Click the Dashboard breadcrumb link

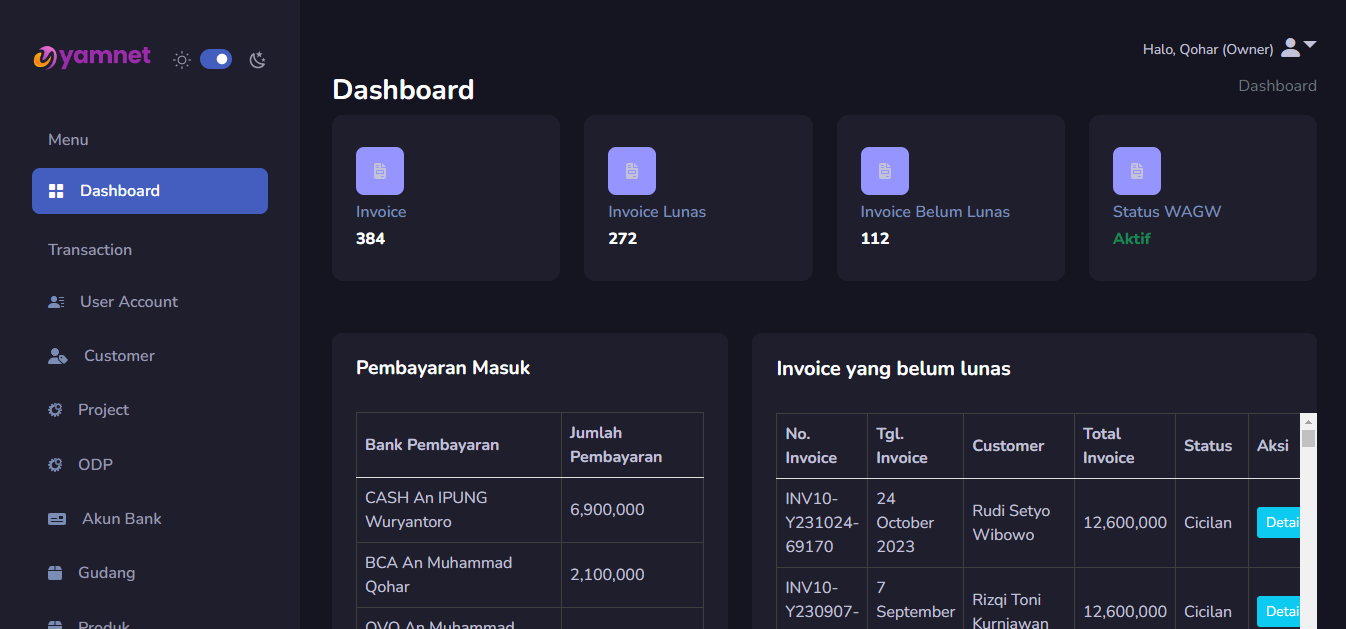[1277, 86]
